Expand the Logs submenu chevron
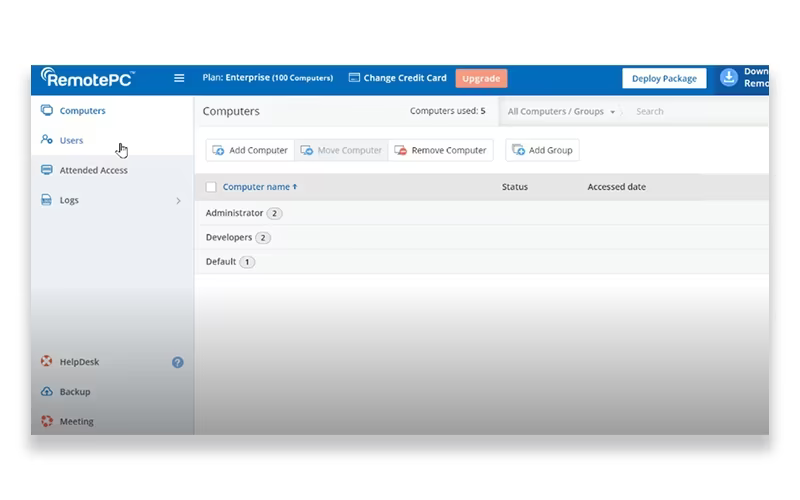 [x=179, y=201]
